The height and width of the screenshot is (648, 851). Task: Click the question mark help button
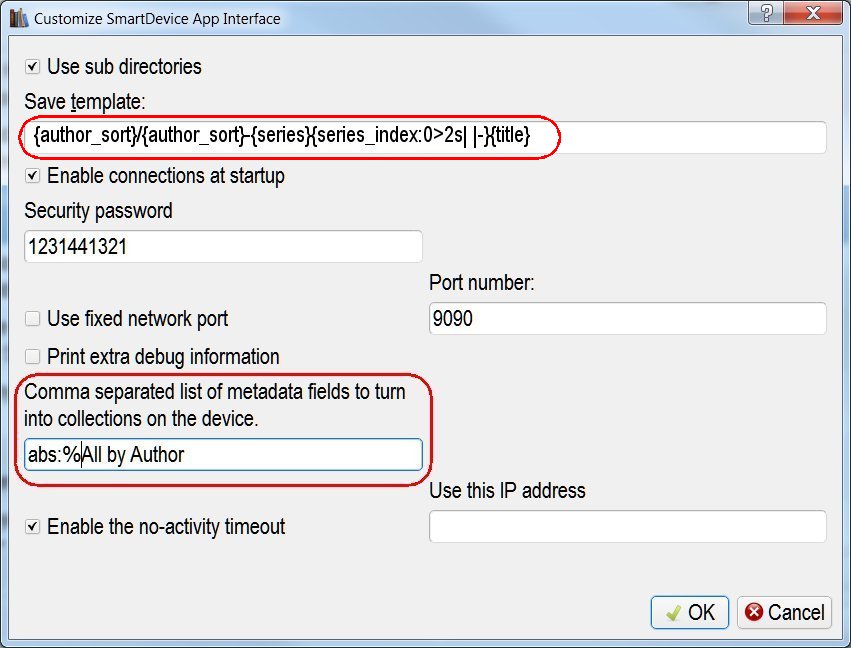click(765, 14)
